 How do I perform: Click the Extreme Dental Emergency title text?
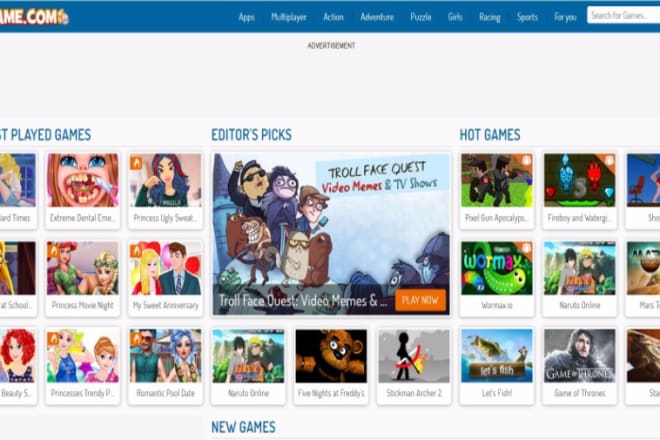83,218
